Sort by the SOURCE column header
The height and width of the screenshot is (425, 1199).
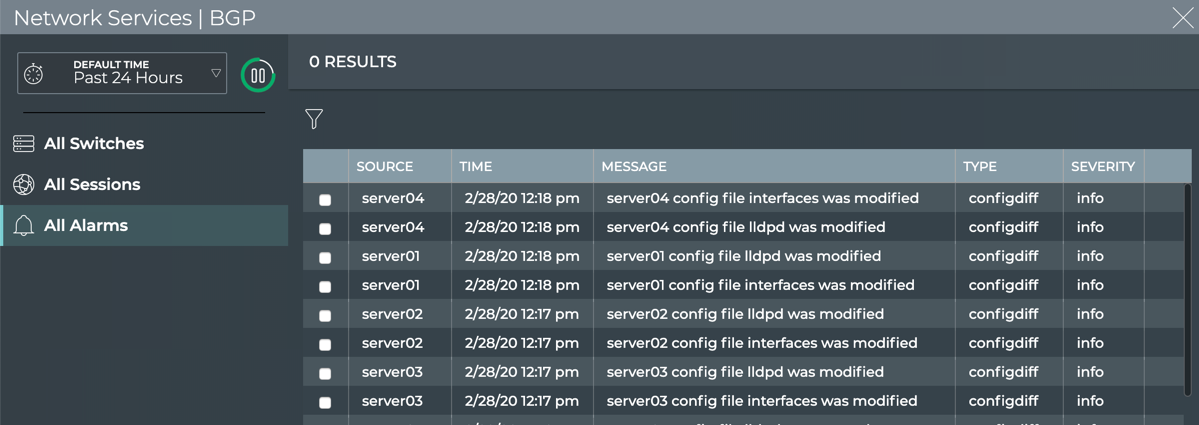click(x=385, y=167)
